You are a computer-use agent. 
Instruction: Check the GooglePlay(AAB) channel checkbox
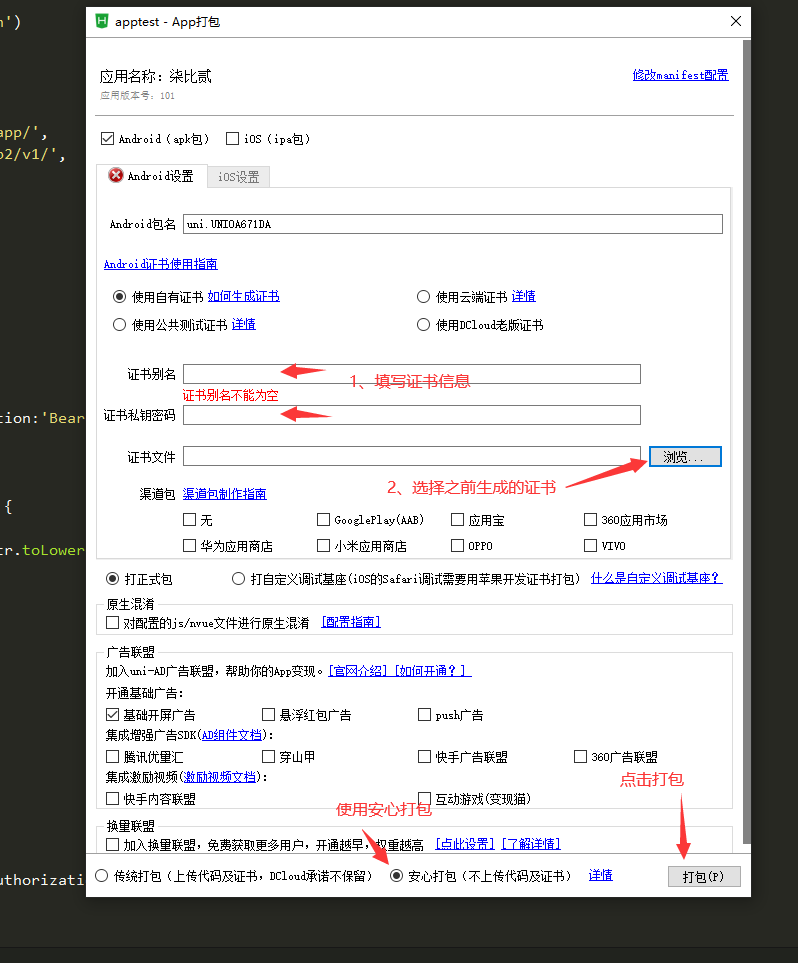click(x=324, y=520)
